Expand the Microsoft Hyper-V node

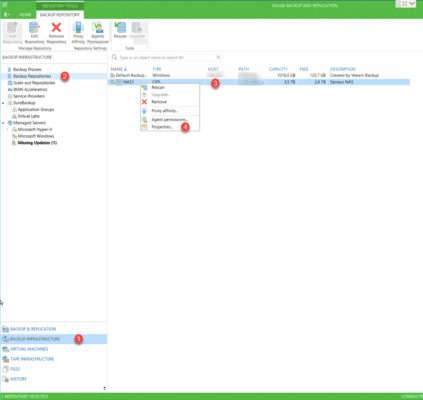8,129
